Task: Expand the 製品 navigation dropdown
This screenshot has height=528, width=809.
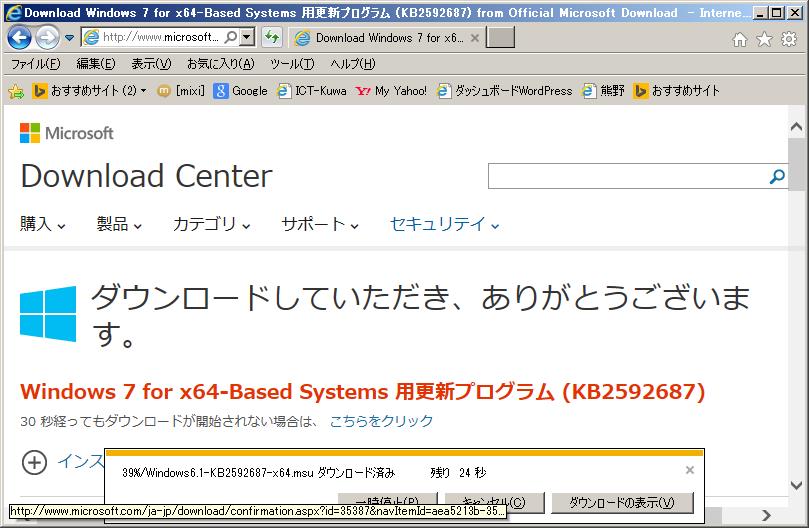Action: [x=119, y=224]
